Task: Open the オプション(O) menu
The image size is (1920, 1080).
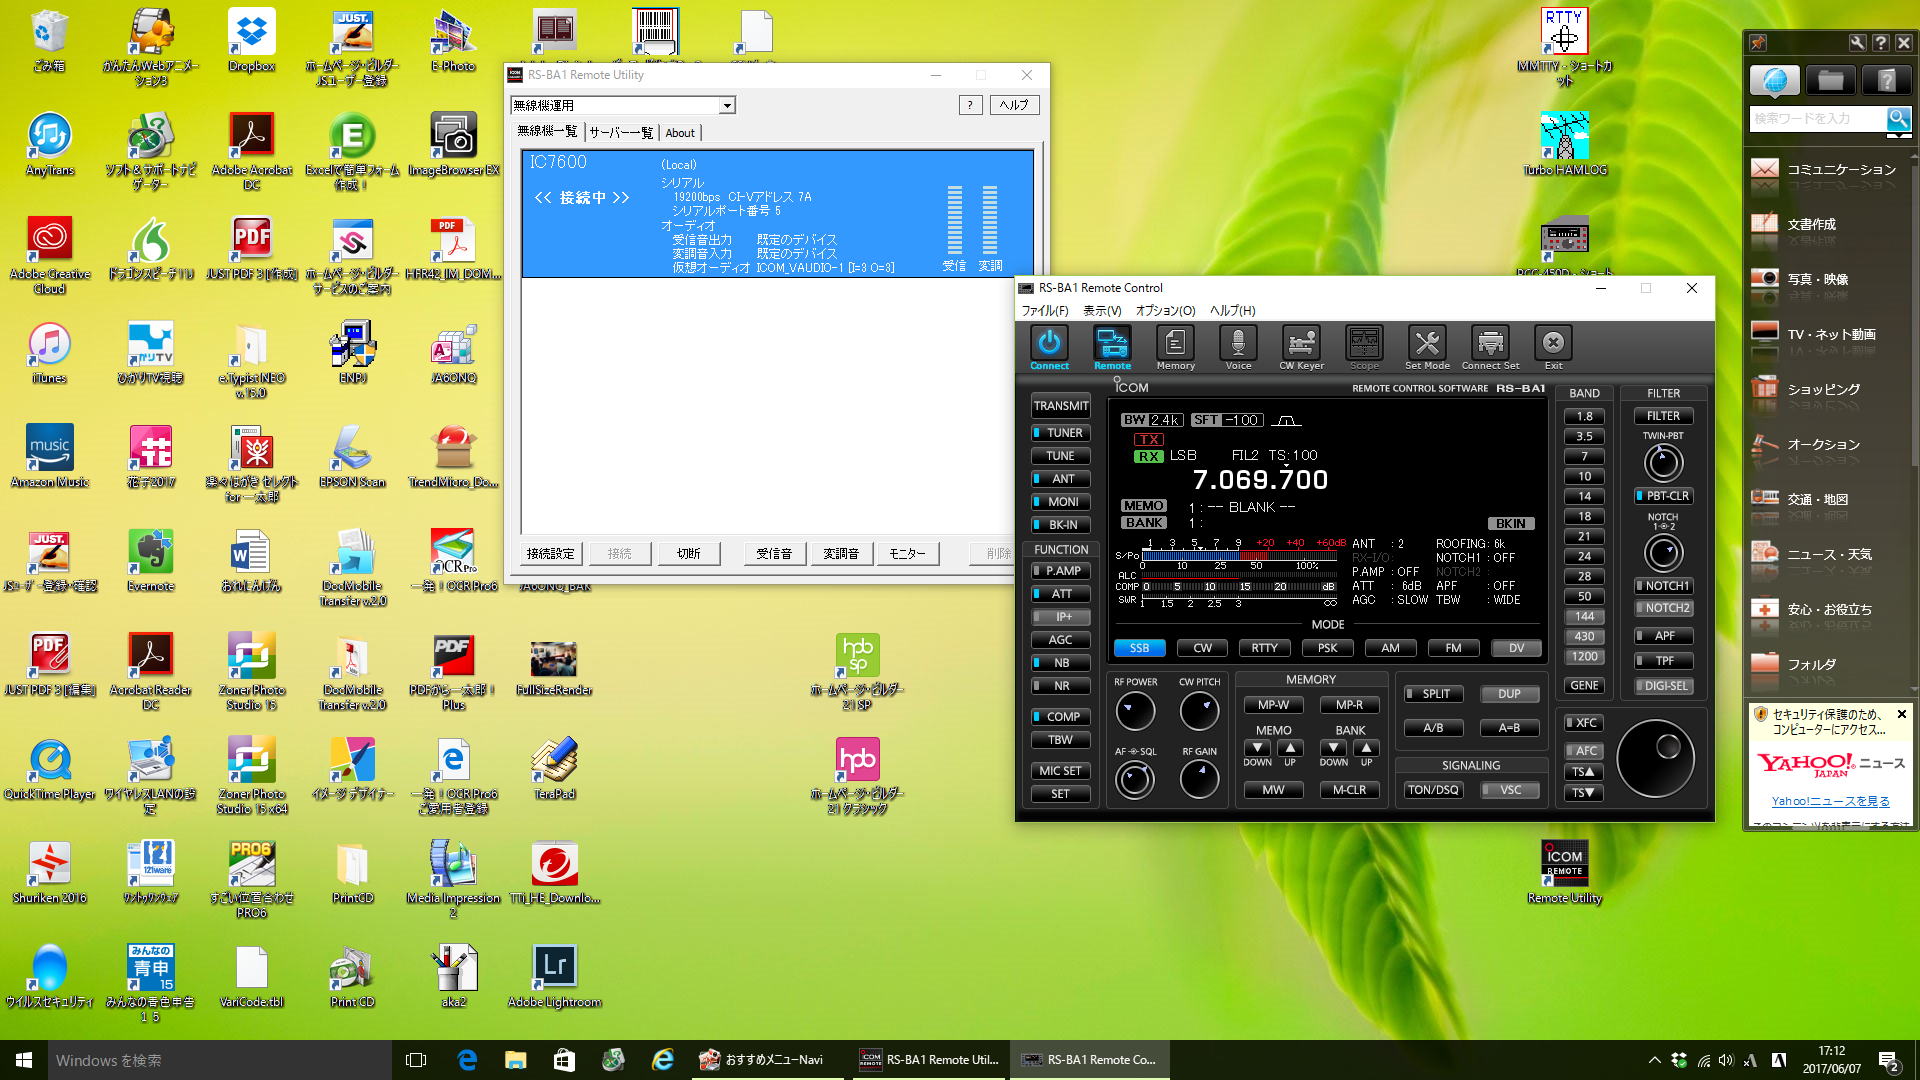Action: (1165, 311)
